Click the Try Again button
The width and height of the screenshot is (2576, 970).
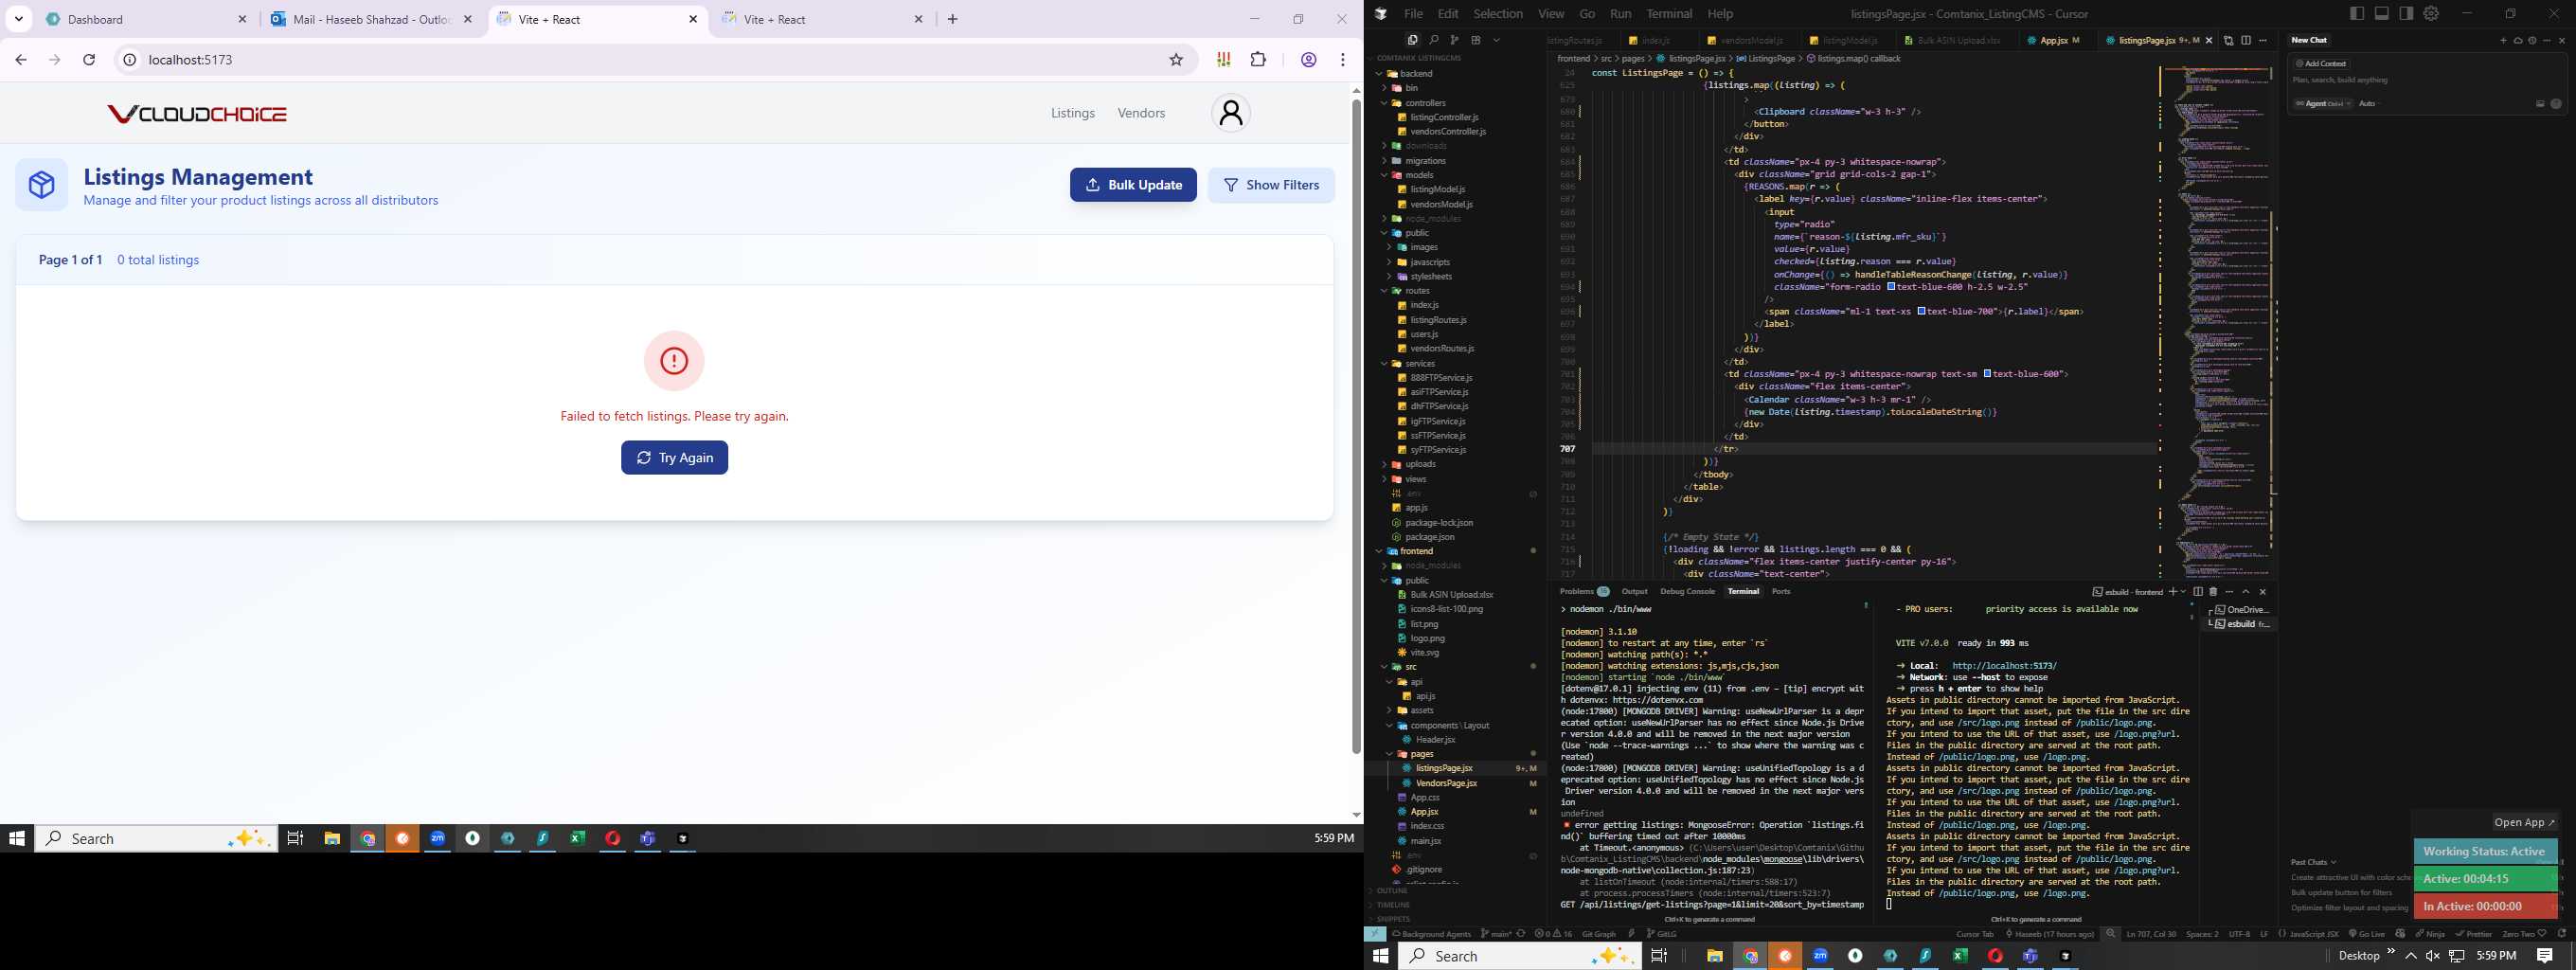pyautogui.click(x=674, y=458)
